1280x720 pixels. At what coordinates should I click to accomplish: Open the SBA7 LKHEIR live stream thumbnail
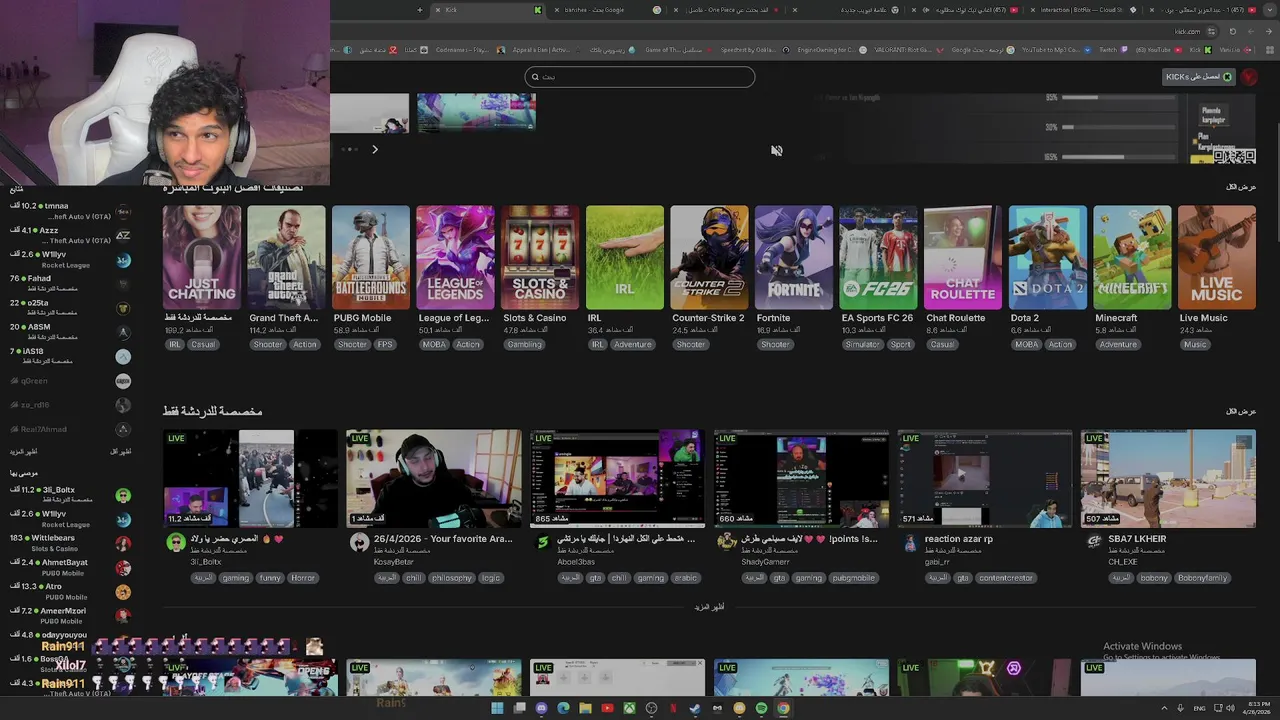tap(1168, 479)
